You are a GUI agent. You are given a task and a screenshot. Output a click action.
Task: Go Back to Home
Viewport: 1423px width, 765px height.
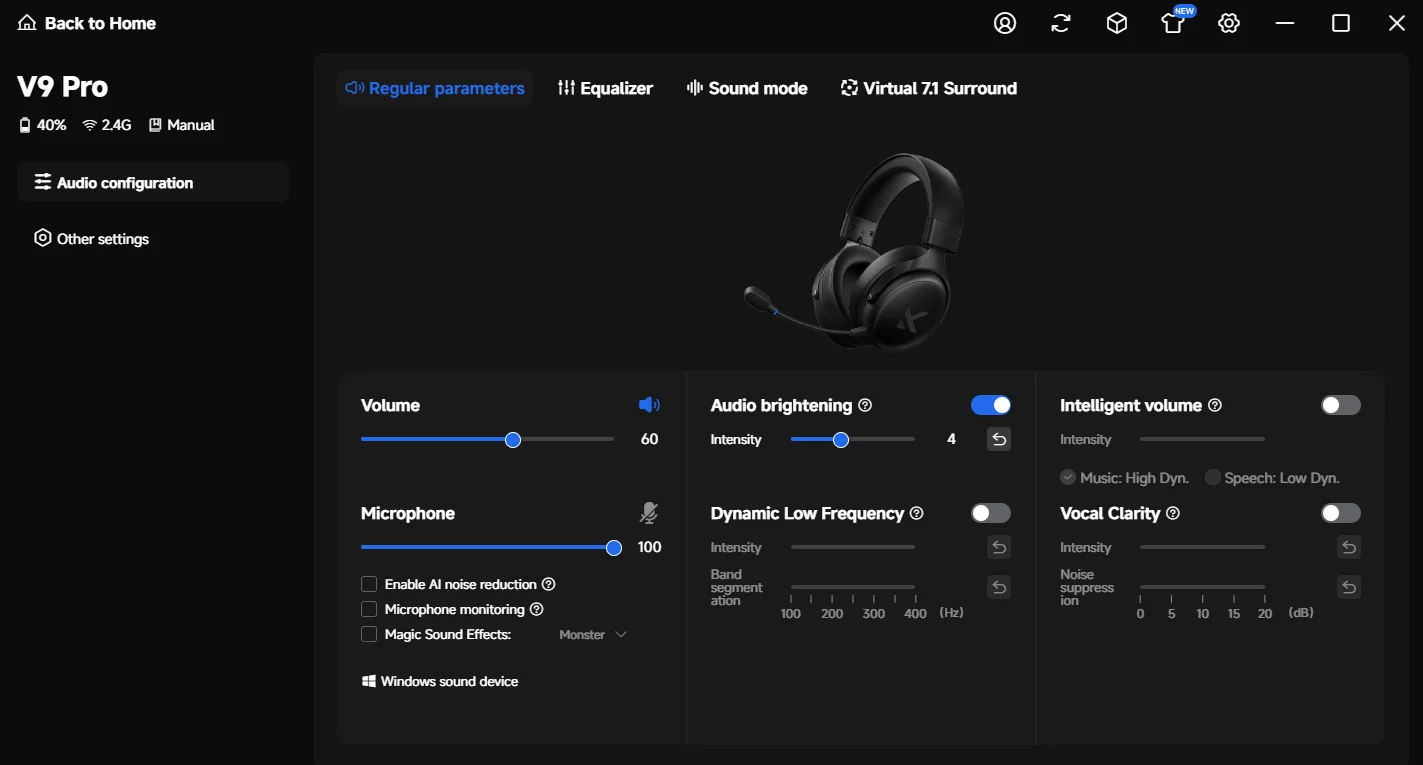tap(87, 23)
